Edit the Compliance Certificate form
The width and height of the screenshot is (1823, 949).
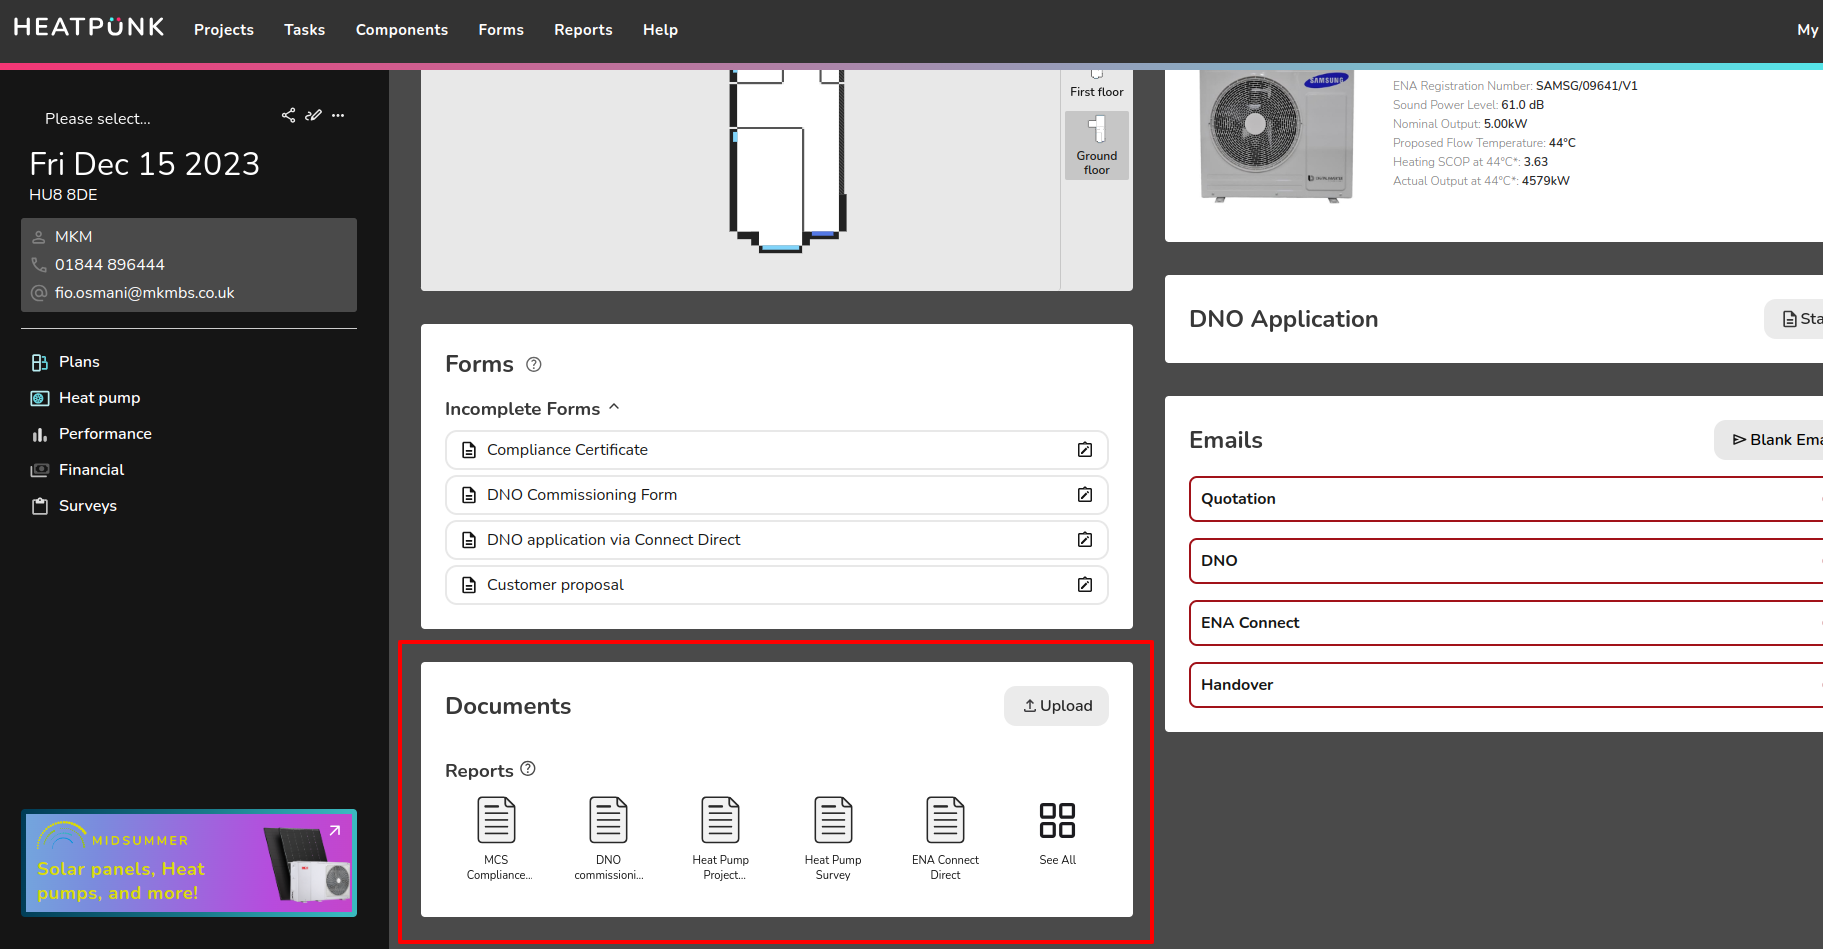(1085, 450)
